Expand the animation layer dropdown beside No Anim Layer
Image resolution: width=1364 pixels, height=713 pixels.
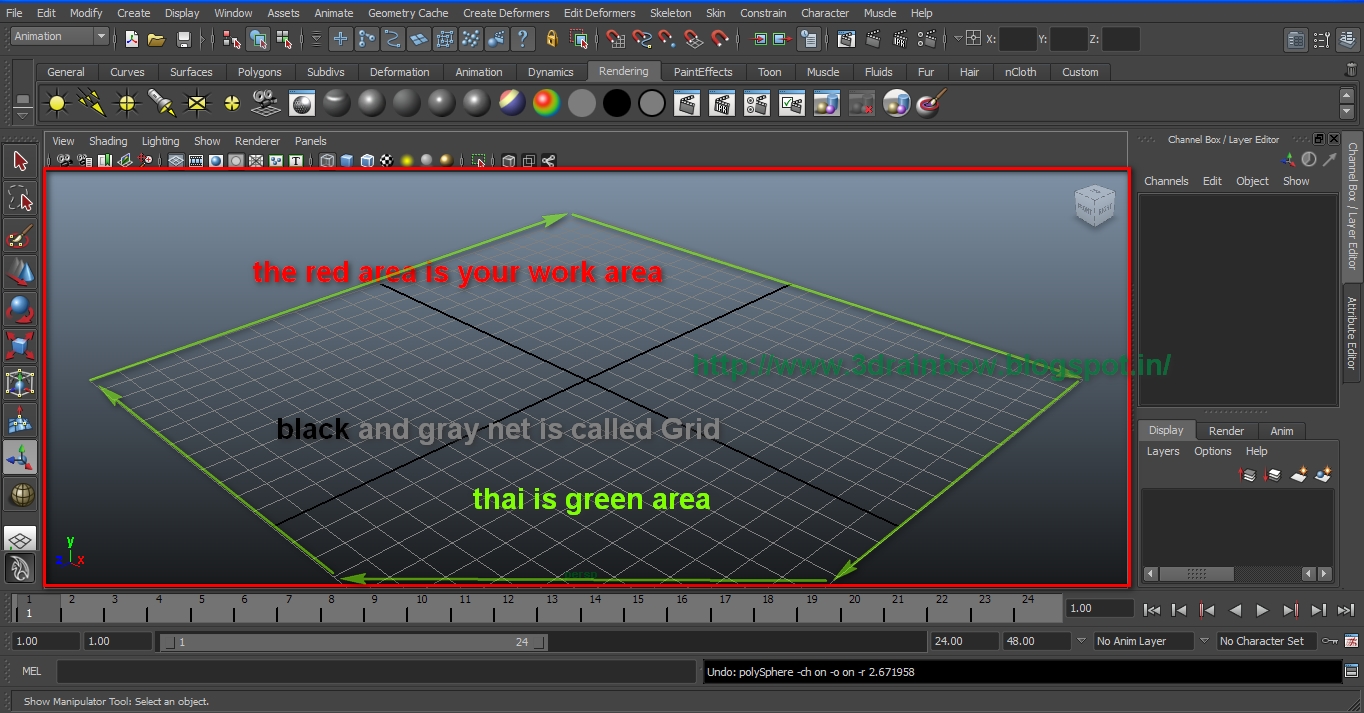pos(1080,641)
